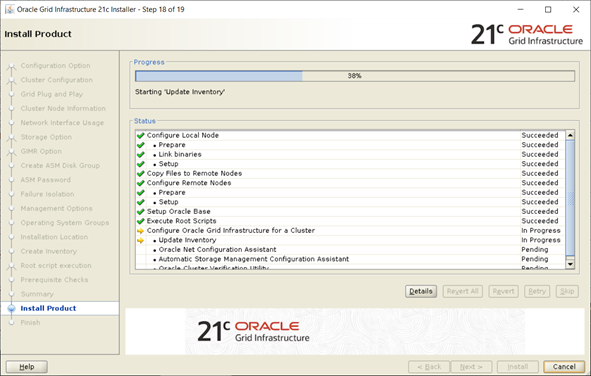
Task: Click green checkmark beside Link binaries
Action: [141, 154]
